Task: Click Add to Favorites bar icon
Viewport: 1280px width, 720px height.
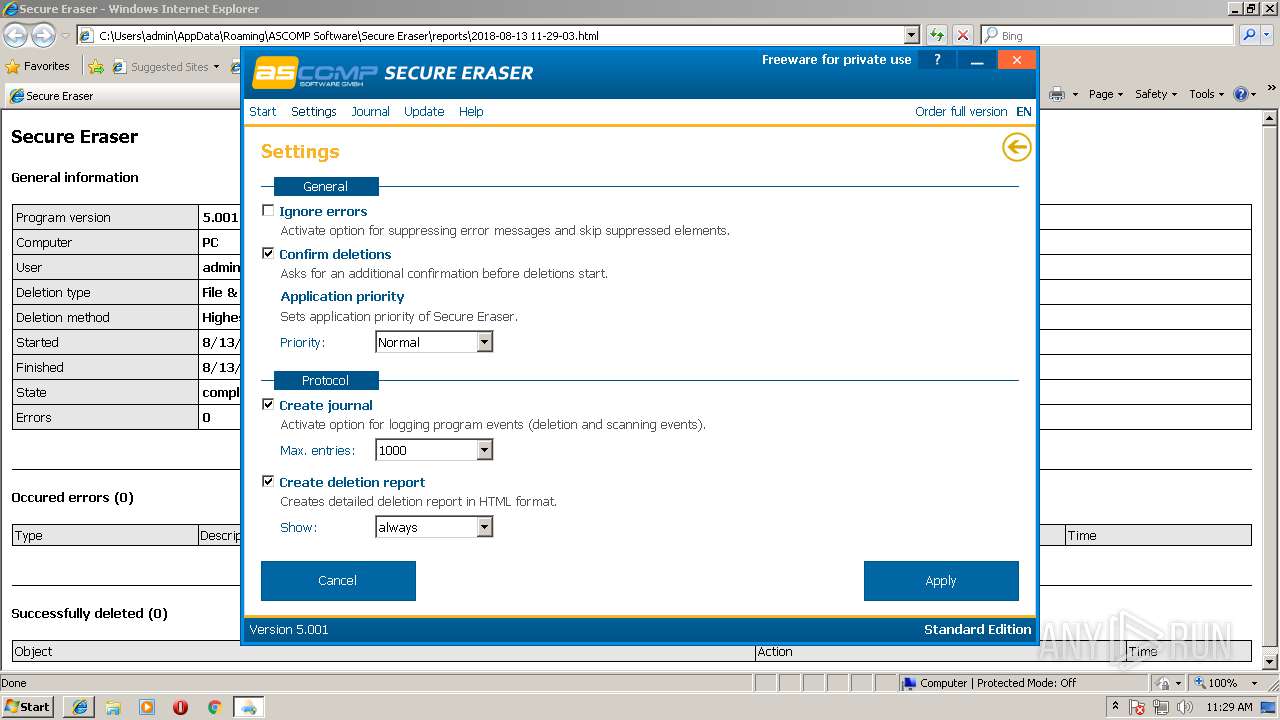Action: click(96, 67)
